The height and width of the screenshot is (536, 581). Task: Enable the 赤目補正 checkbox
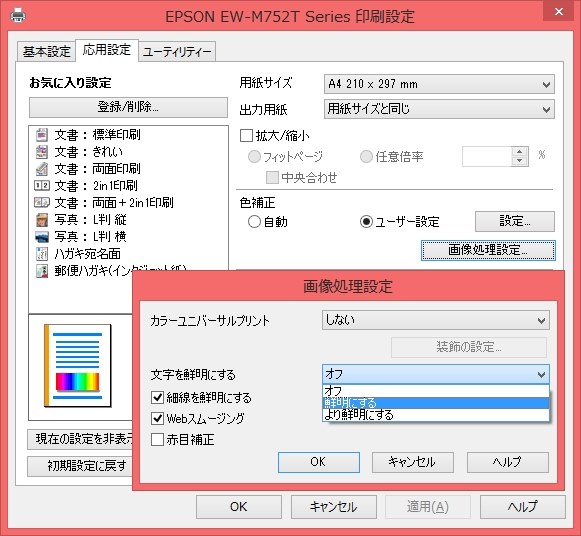click(157, 440)
